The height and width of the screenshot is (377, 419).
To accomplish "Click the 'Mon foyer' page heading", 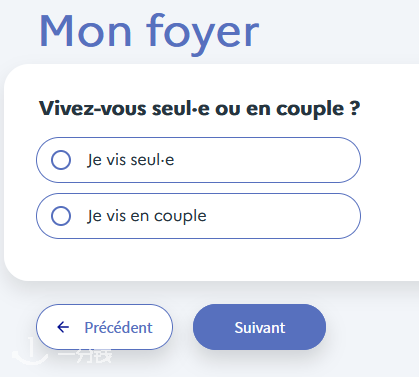I will pos(149,33).
